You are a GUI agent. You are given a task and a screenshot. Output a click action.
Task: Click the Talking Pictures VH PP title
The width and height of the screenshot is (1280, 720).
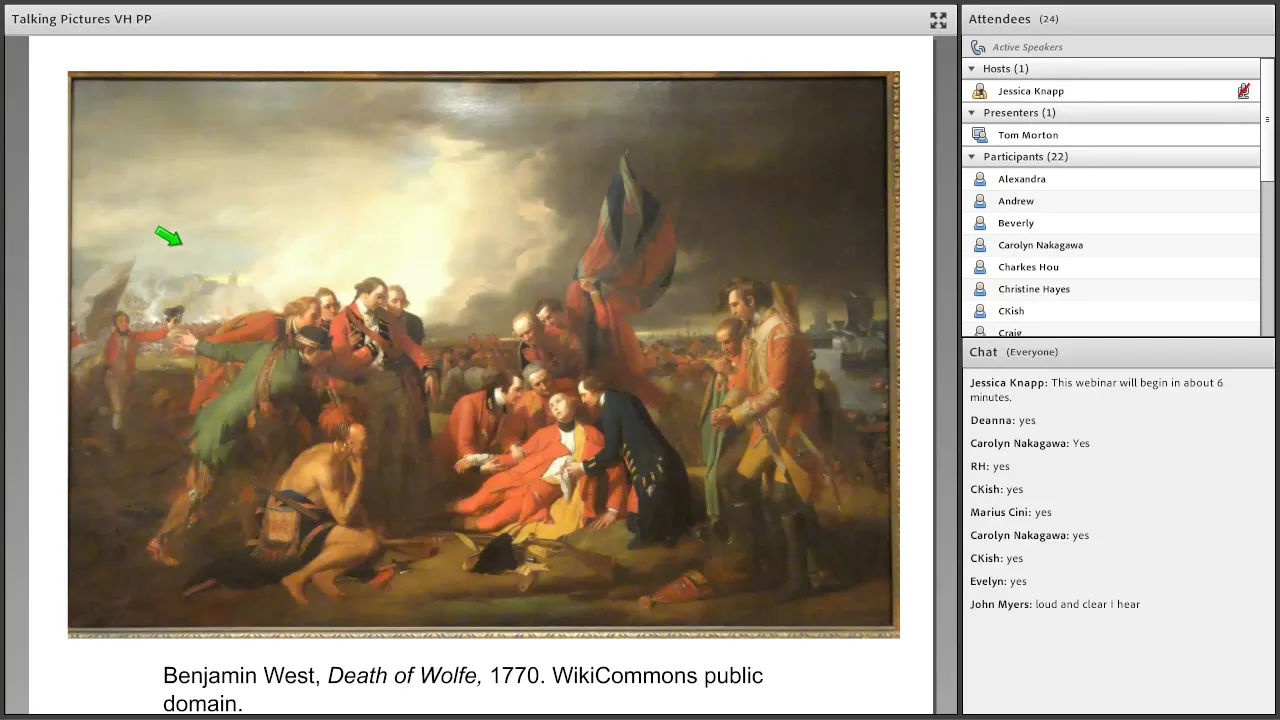click(82, 19)
